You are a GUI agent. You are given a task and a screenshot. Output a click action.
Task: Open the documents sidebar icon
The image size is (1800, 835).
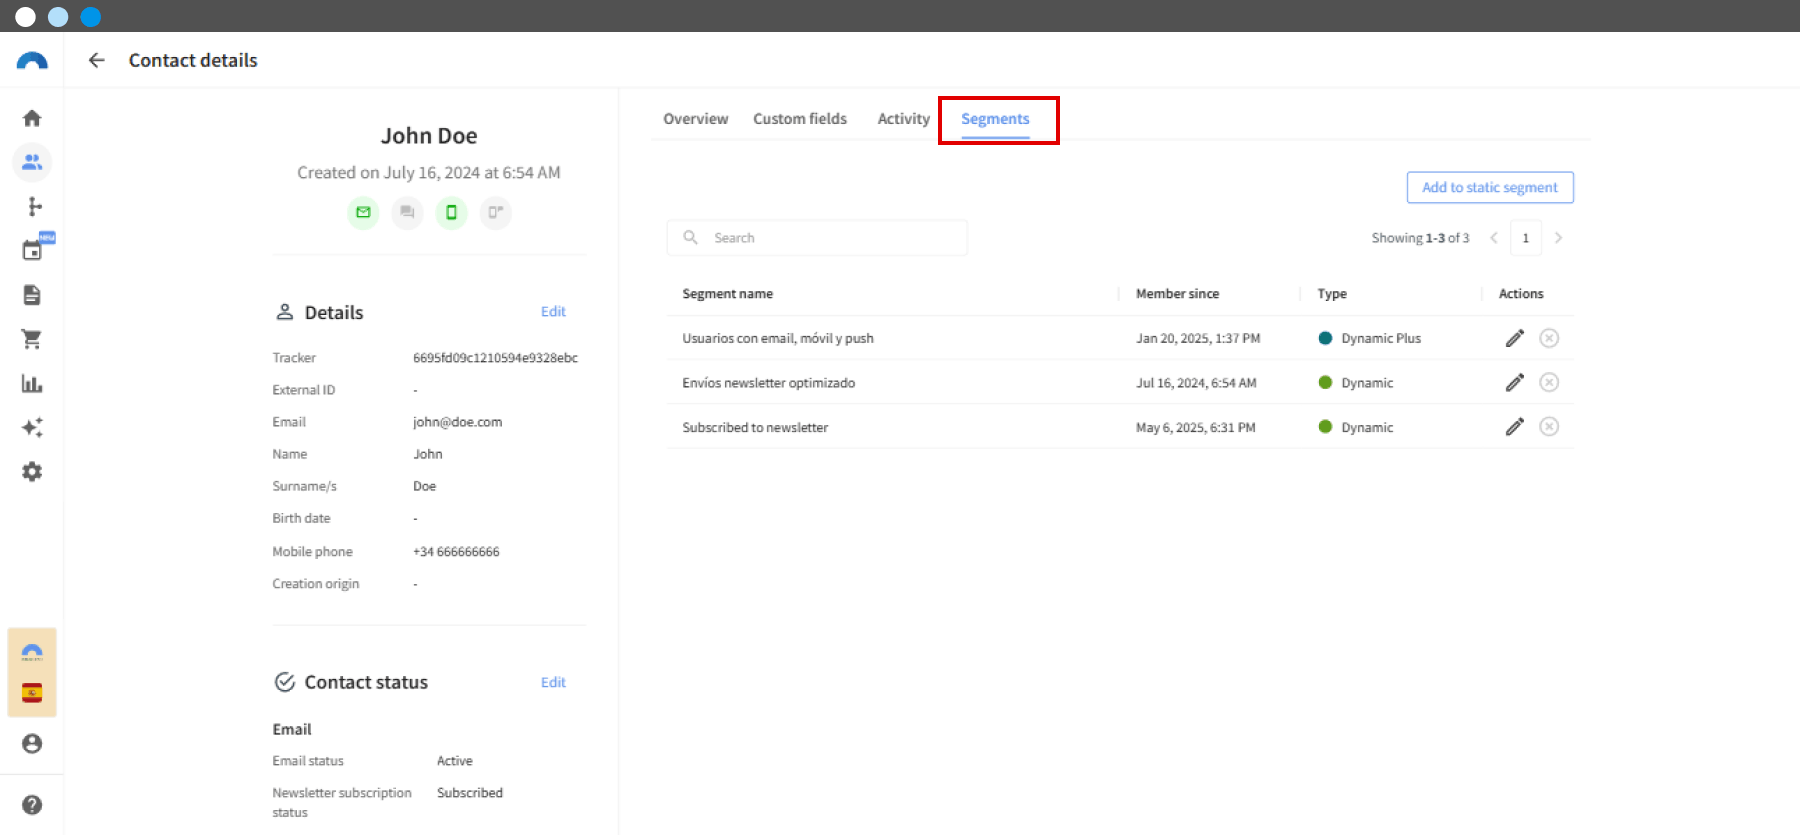[x=32, y=295]
